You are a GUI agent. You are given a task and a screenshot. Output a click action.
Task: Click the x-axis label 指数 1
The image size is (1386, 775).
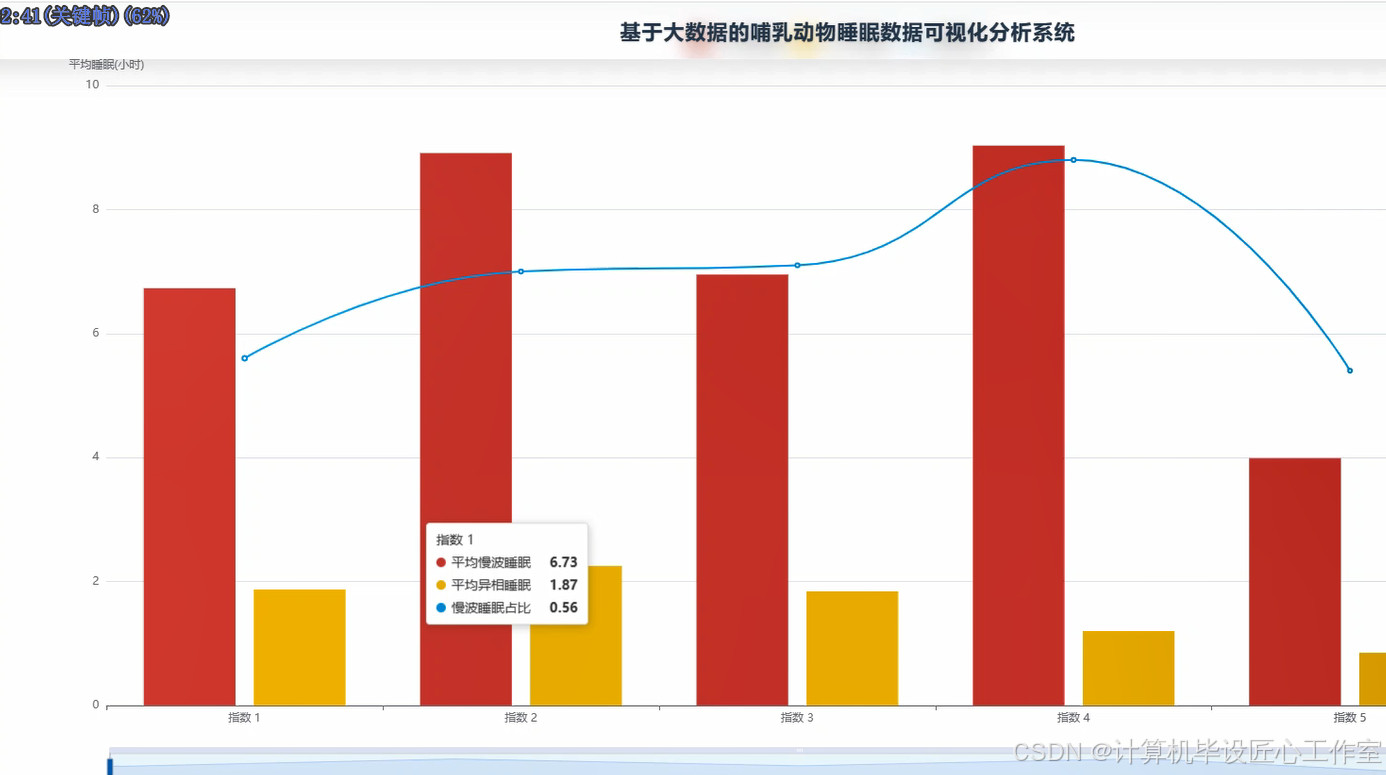click(244, 717)
